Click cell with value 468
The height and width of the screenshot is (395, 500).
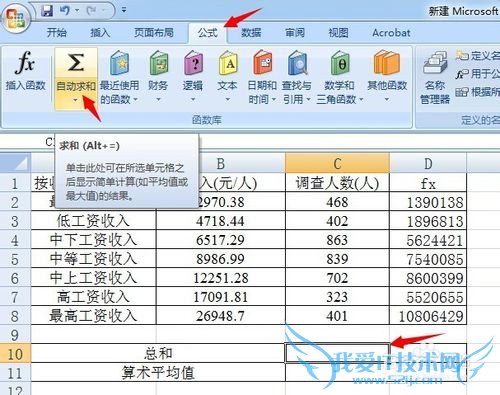[337, 202]
